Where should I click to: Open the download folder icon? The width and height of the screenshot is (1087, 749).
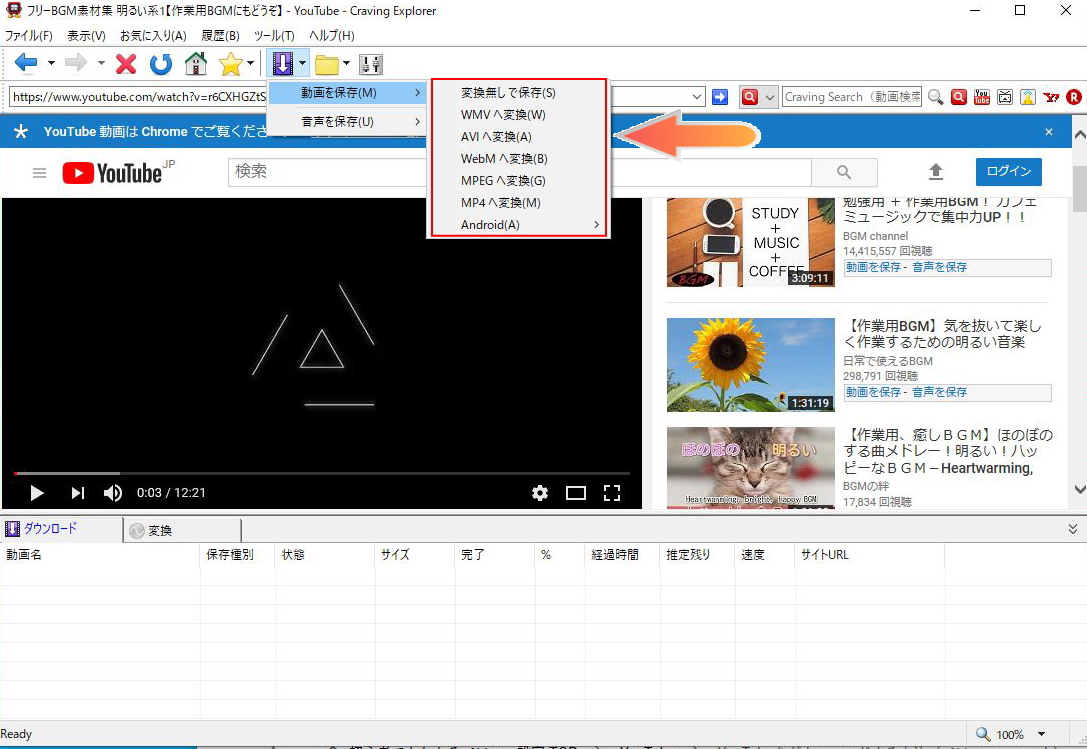(x=327, y=64)
